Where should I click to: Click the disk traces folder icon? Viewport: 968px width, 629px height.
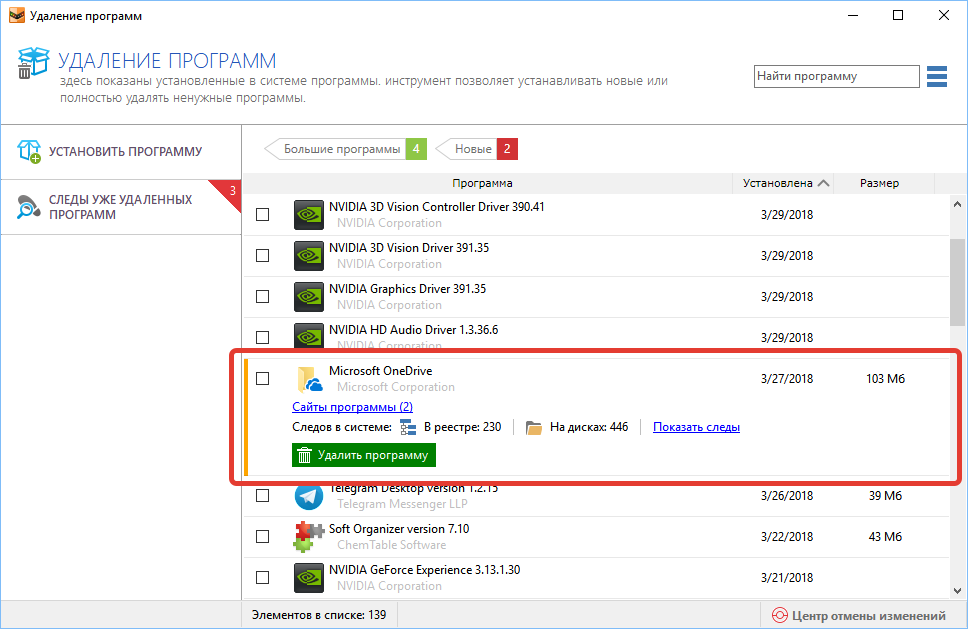(533, 427)
